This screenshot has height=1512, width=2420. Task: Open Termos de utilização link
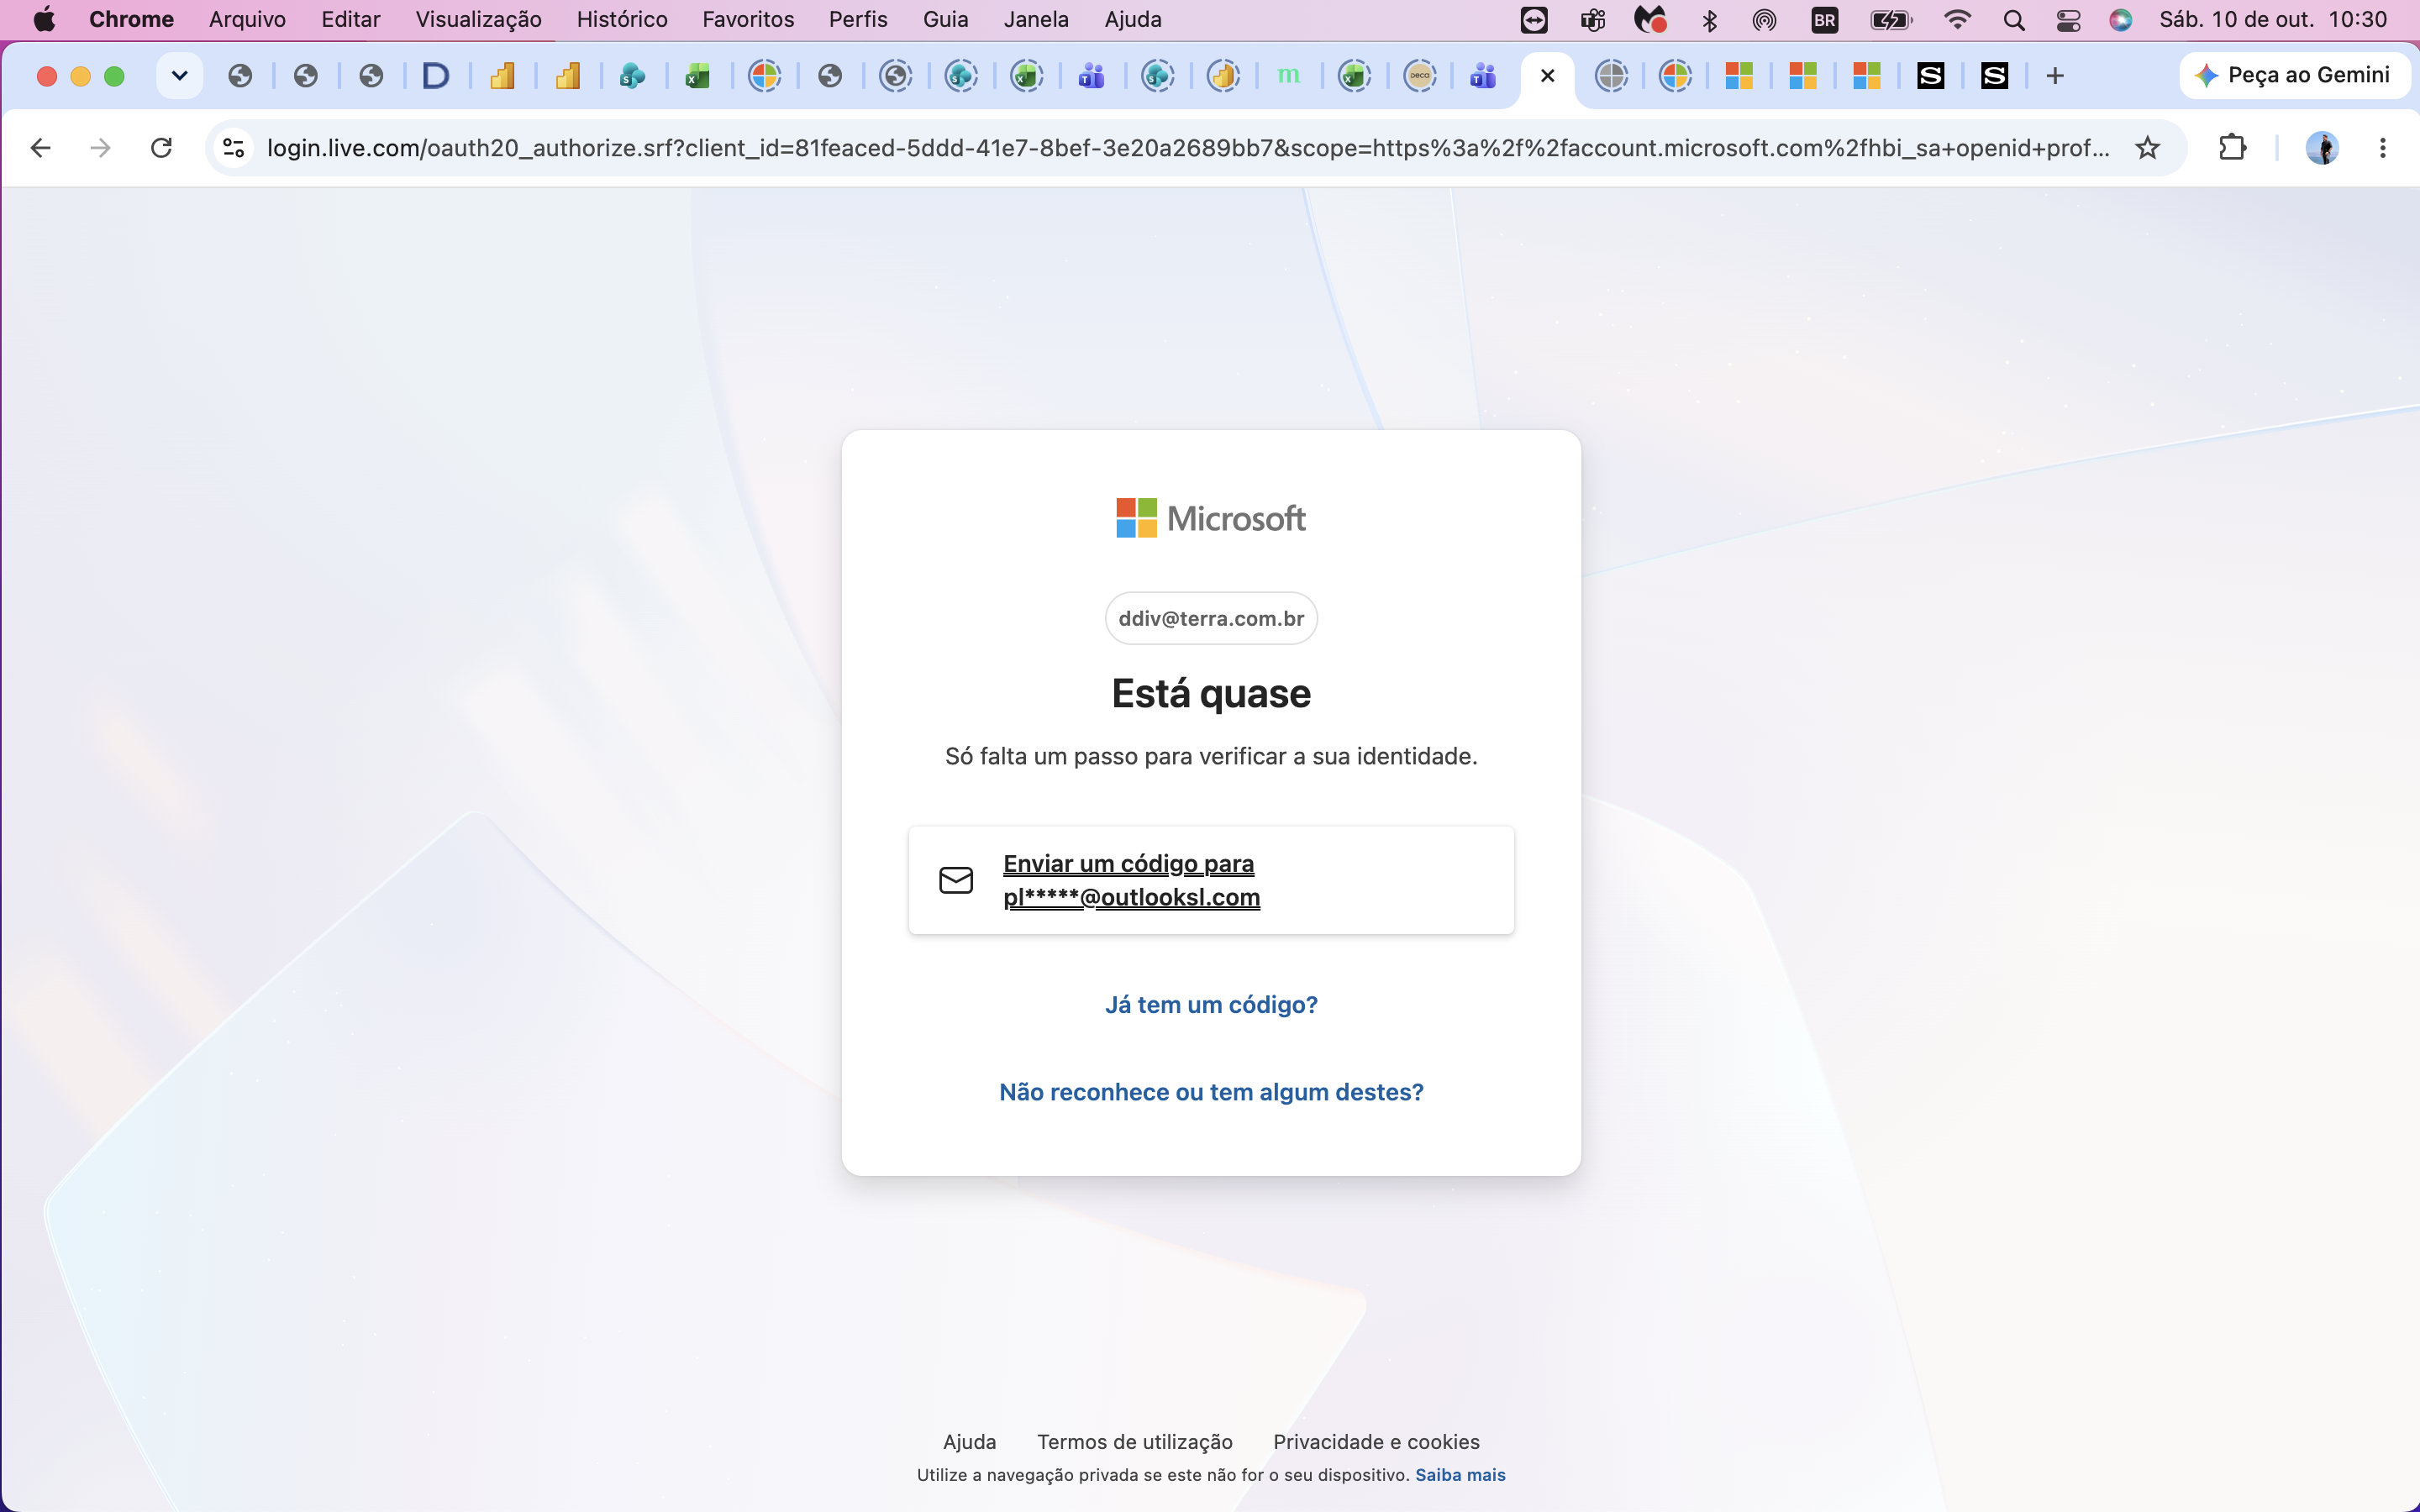click(1134, 1442)
